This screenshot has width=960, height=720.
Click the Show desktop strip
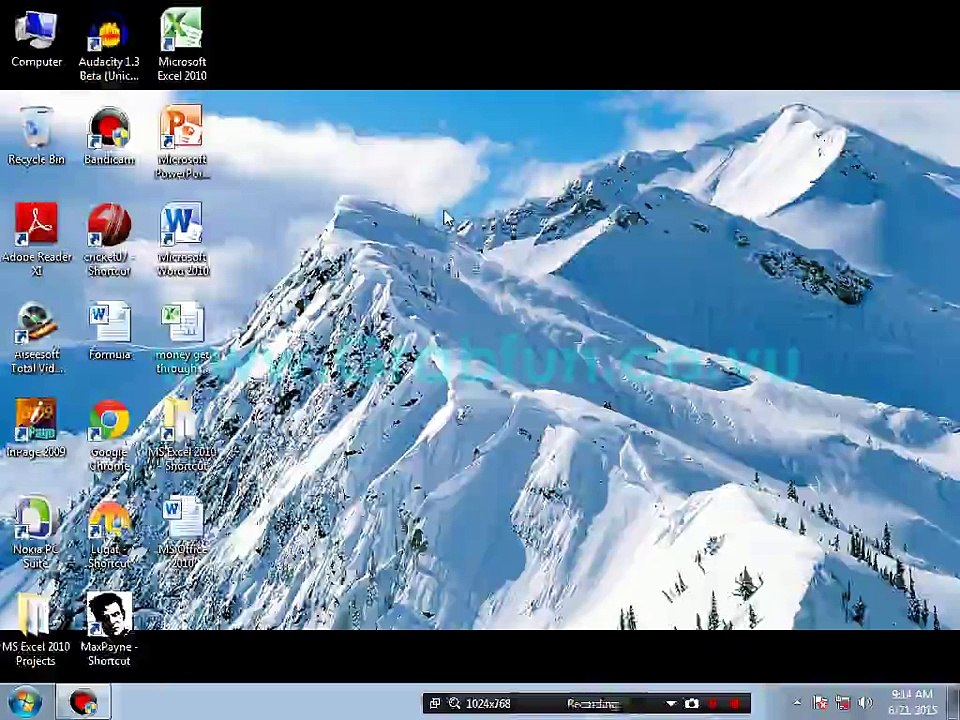point(954,702)
